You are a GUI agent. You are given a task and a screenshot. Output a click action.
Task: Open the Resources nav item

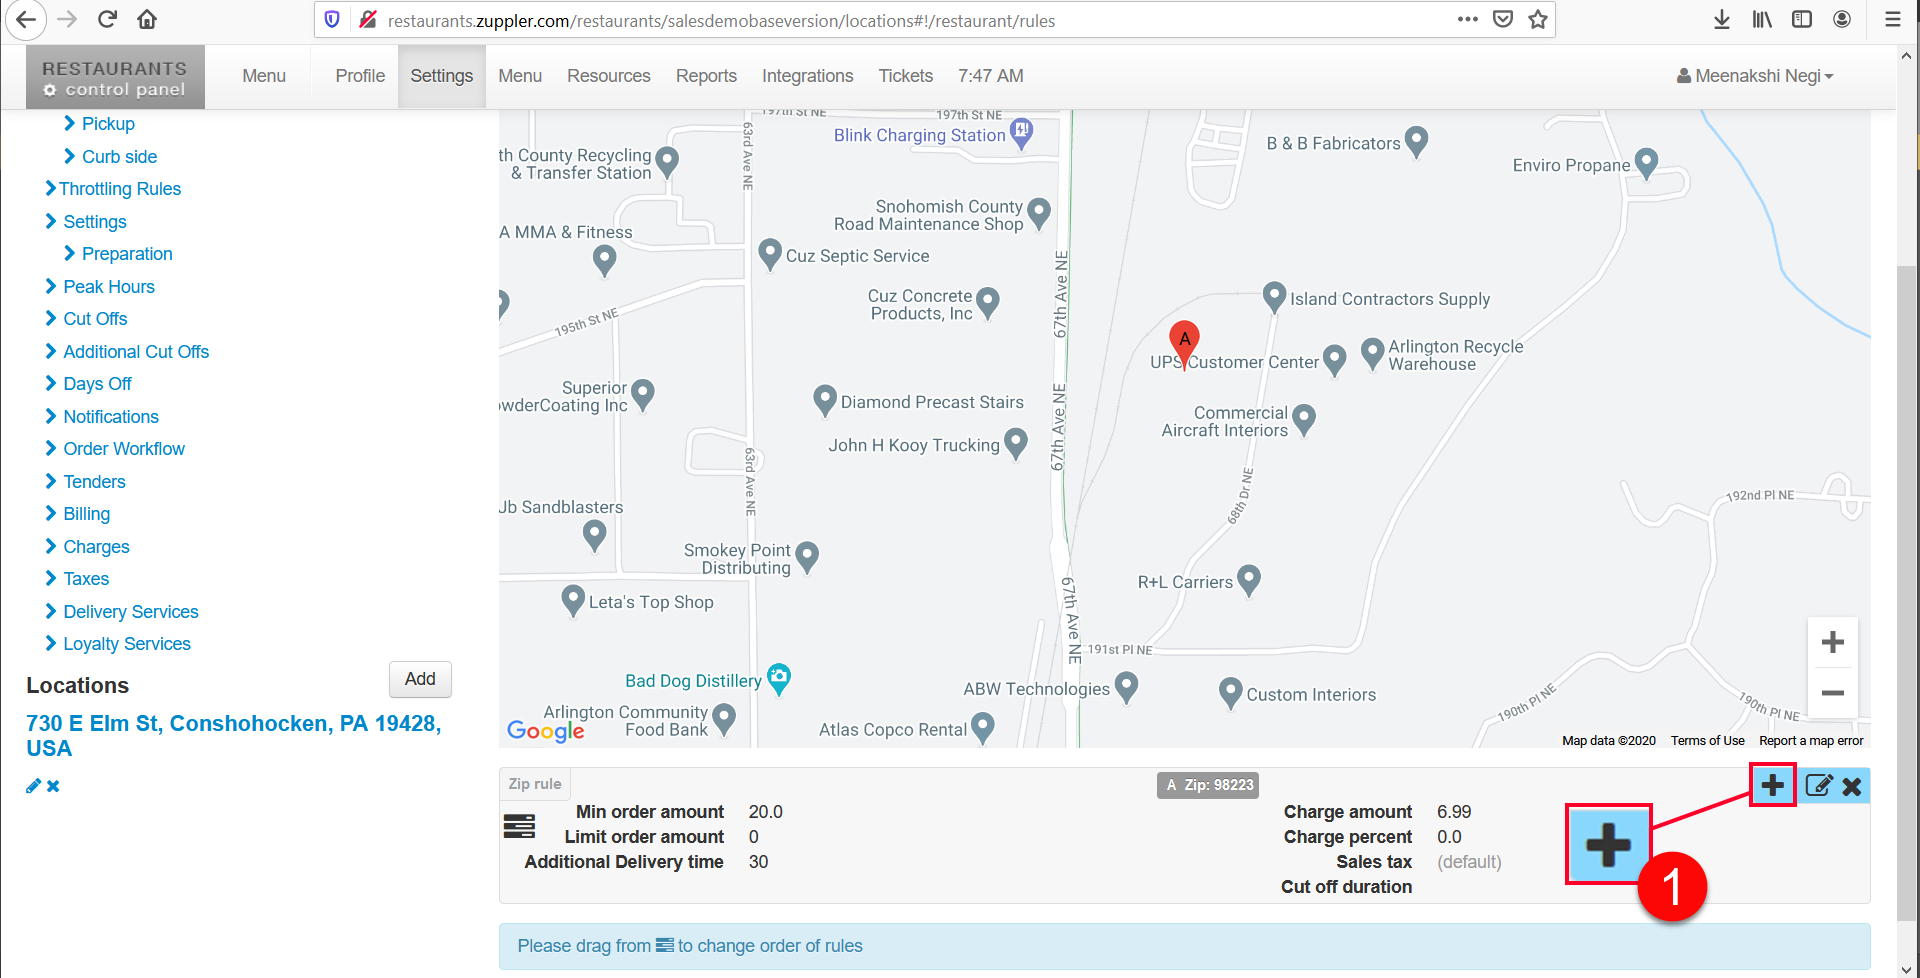click(x=609, y=76)
